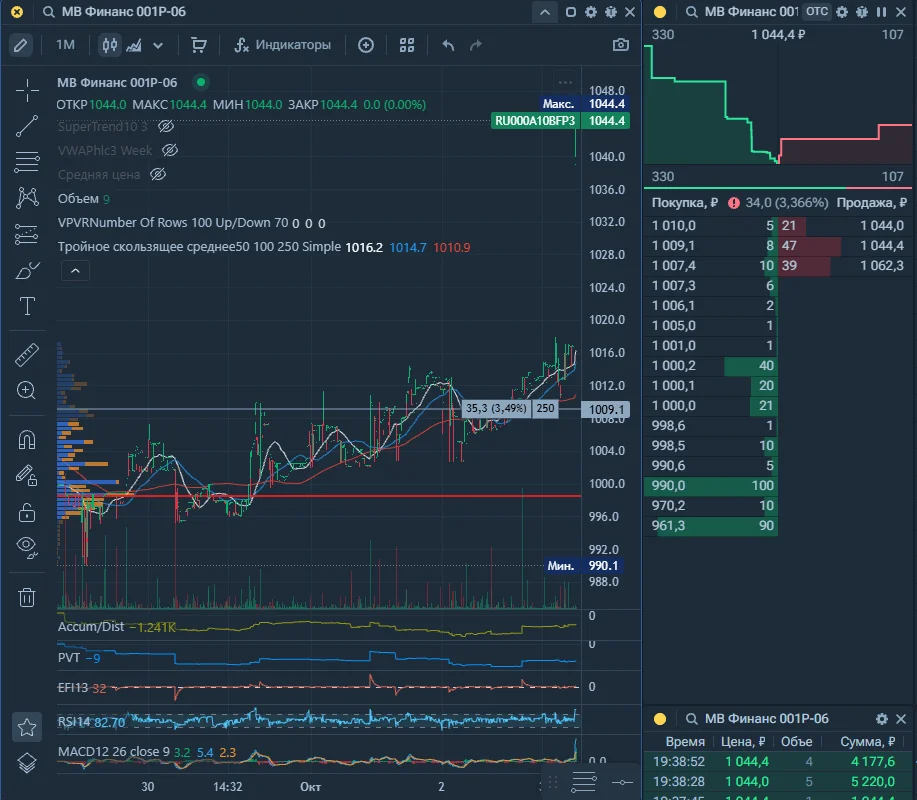917x800 pixels.
Task: Open the chart widget settings gear
Action: 591,12
